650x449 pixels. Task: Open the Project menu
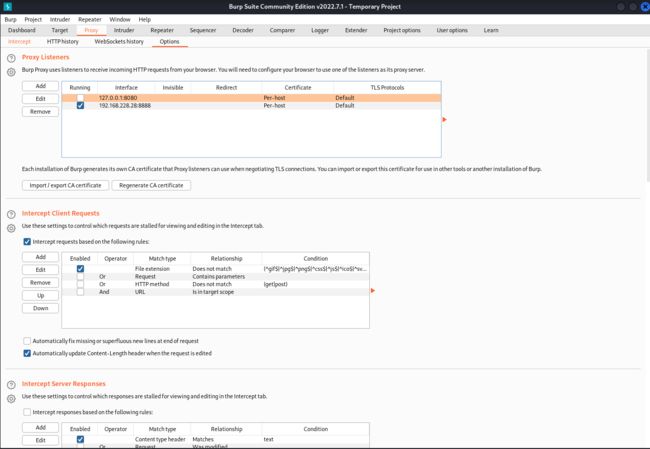tap(33, 19)
